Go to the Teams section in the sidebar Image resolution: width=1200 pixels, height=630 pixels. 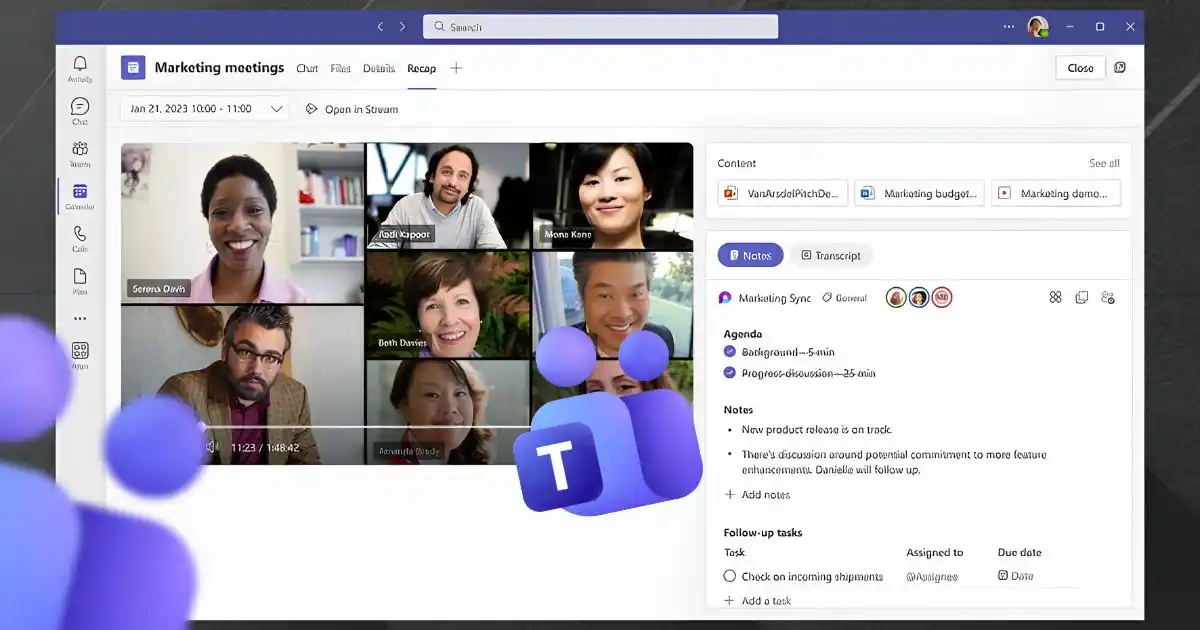pos(80,154)
